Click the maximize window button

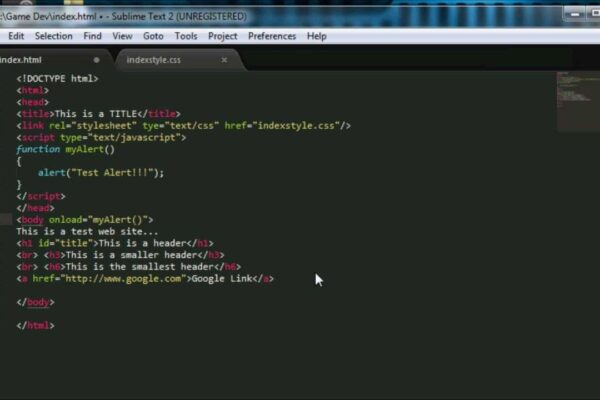[594, 14]
